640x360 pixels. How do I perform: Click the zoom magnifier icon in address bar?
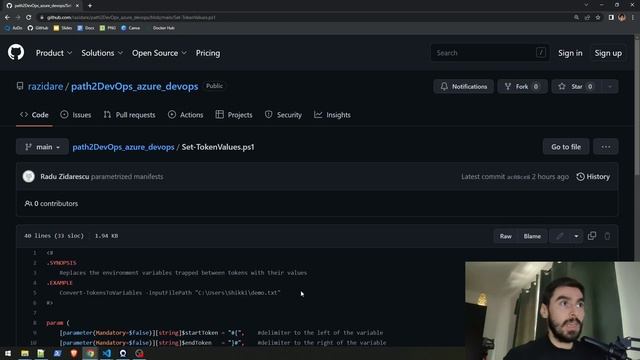pos(576,18)
